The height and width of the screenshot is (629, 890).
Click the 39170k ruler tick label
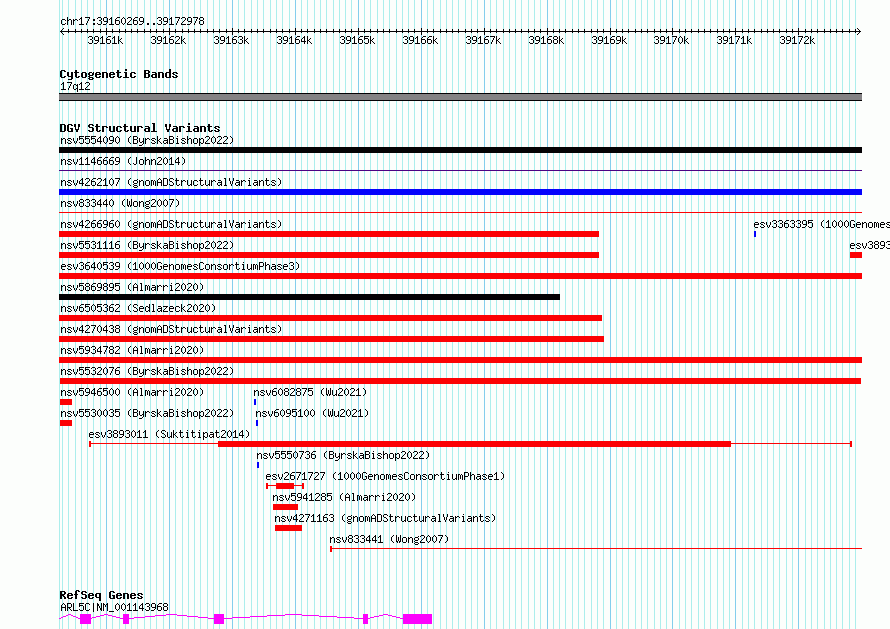[671, 40]
